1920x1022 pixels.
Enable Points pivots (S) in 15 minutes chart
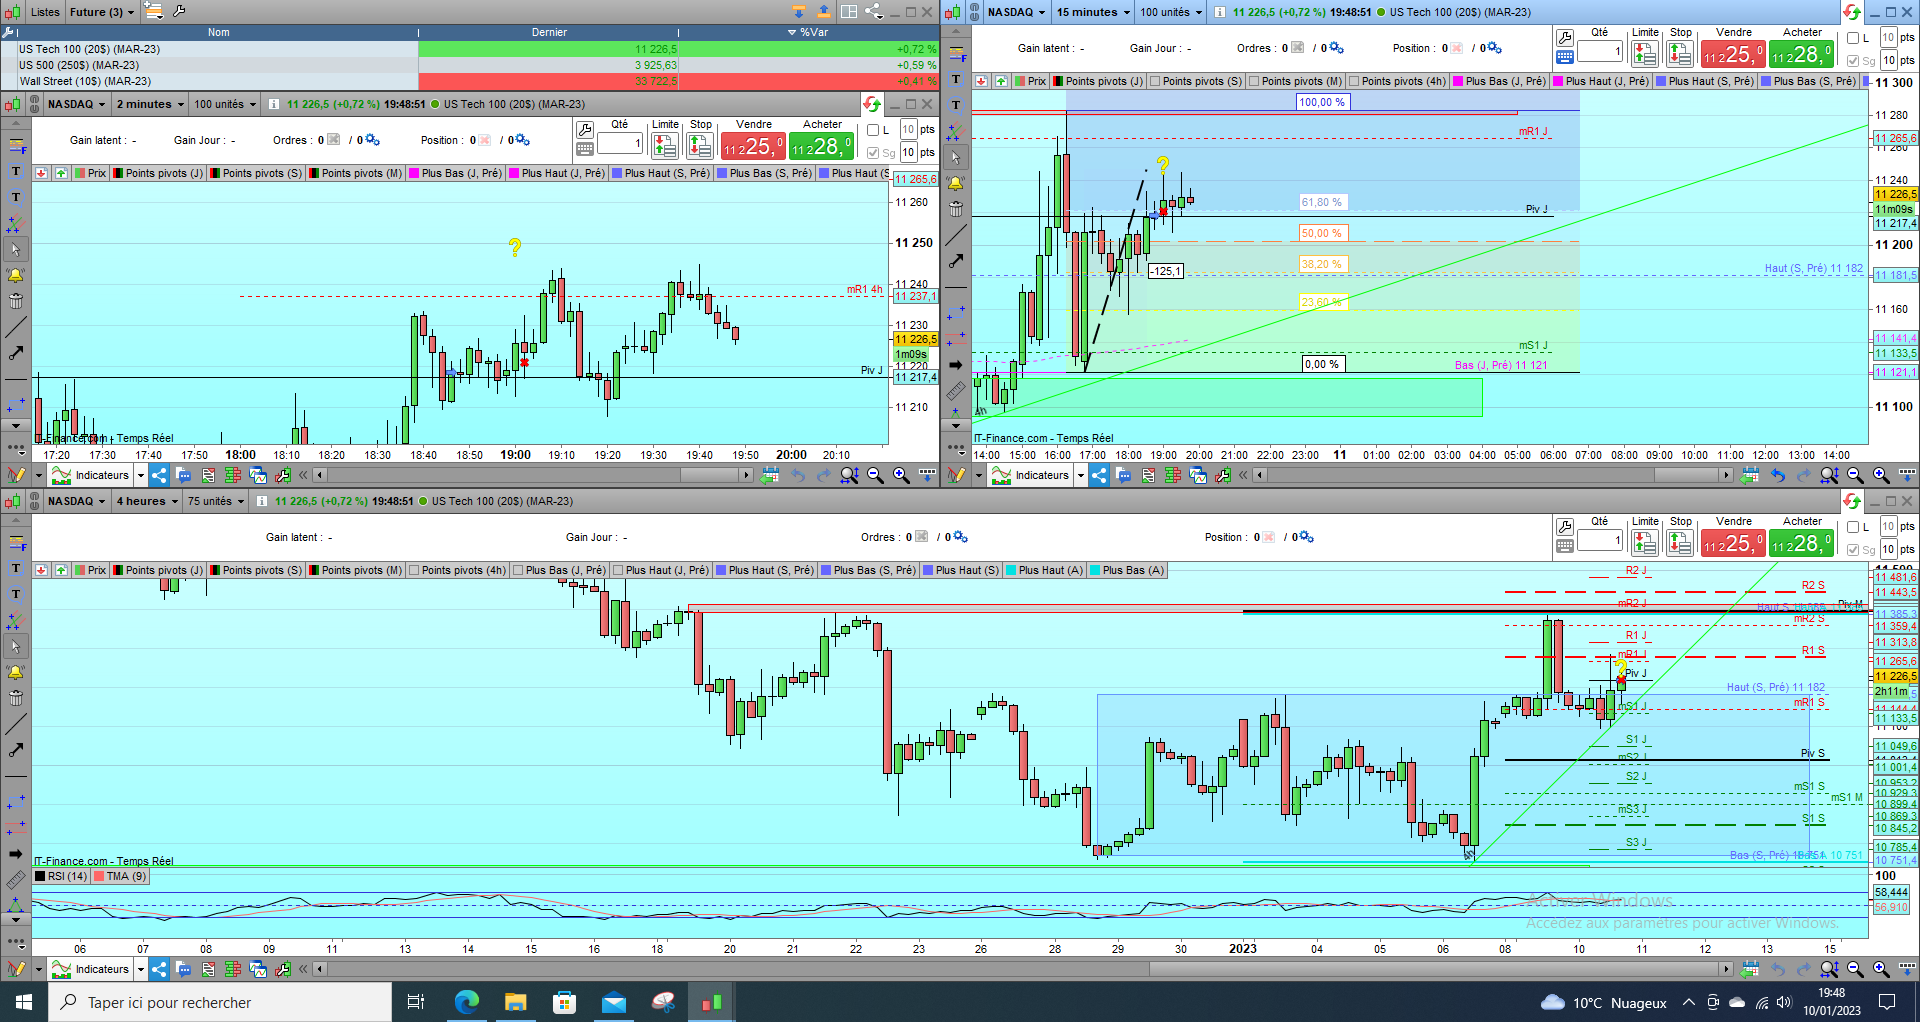[x=1156, y=81]
